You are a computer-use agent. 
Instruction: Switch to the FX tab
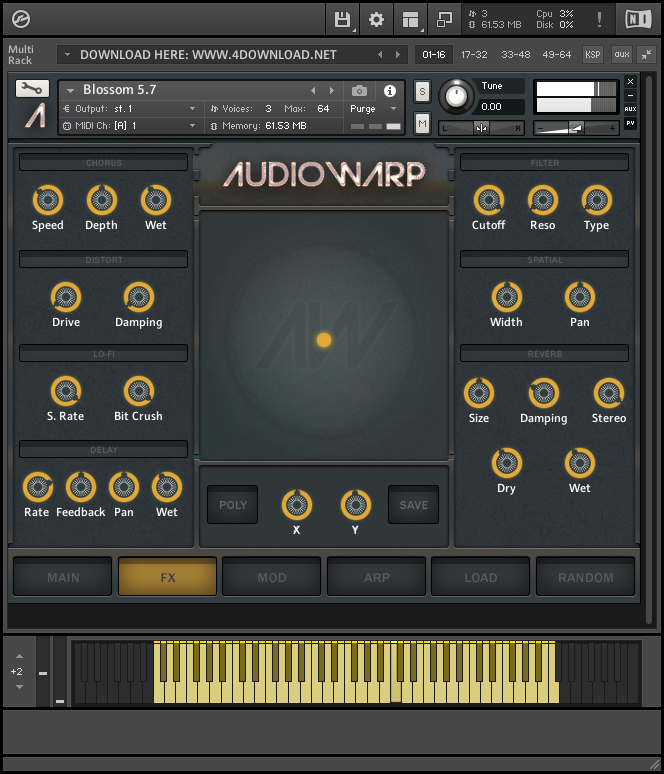coord(168,577)
